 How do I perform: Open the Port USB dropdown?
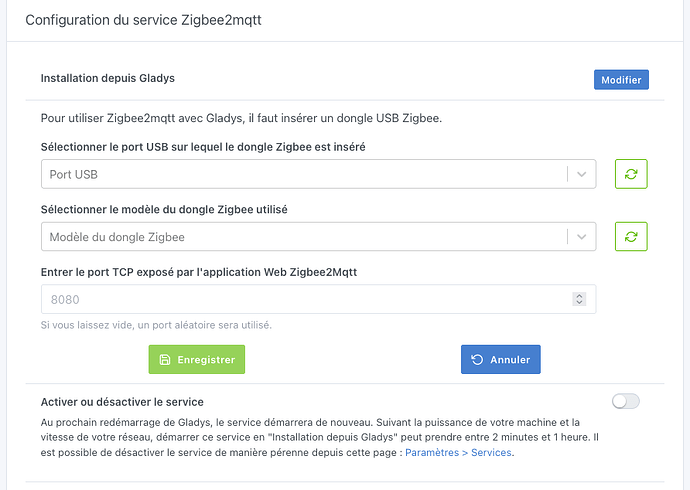tap(319, 174)
